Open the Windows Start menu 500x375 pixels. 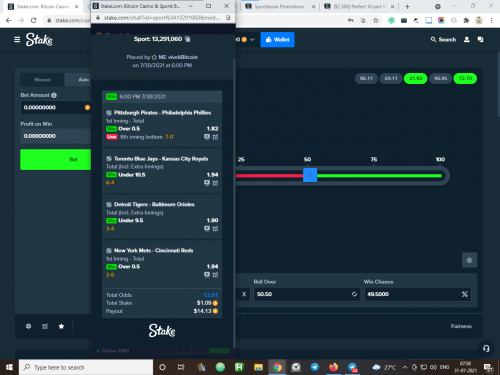point(9,367)
